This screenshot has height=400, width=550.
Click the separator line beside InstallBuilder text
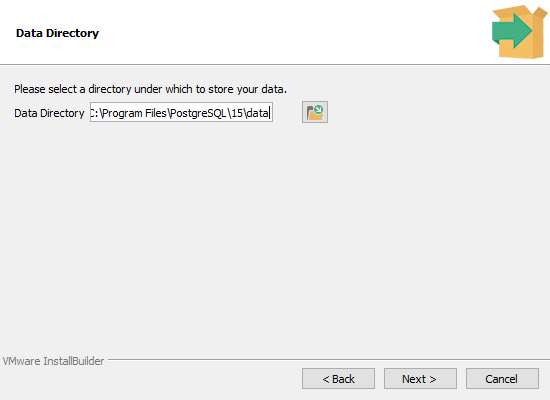point(329,359)
